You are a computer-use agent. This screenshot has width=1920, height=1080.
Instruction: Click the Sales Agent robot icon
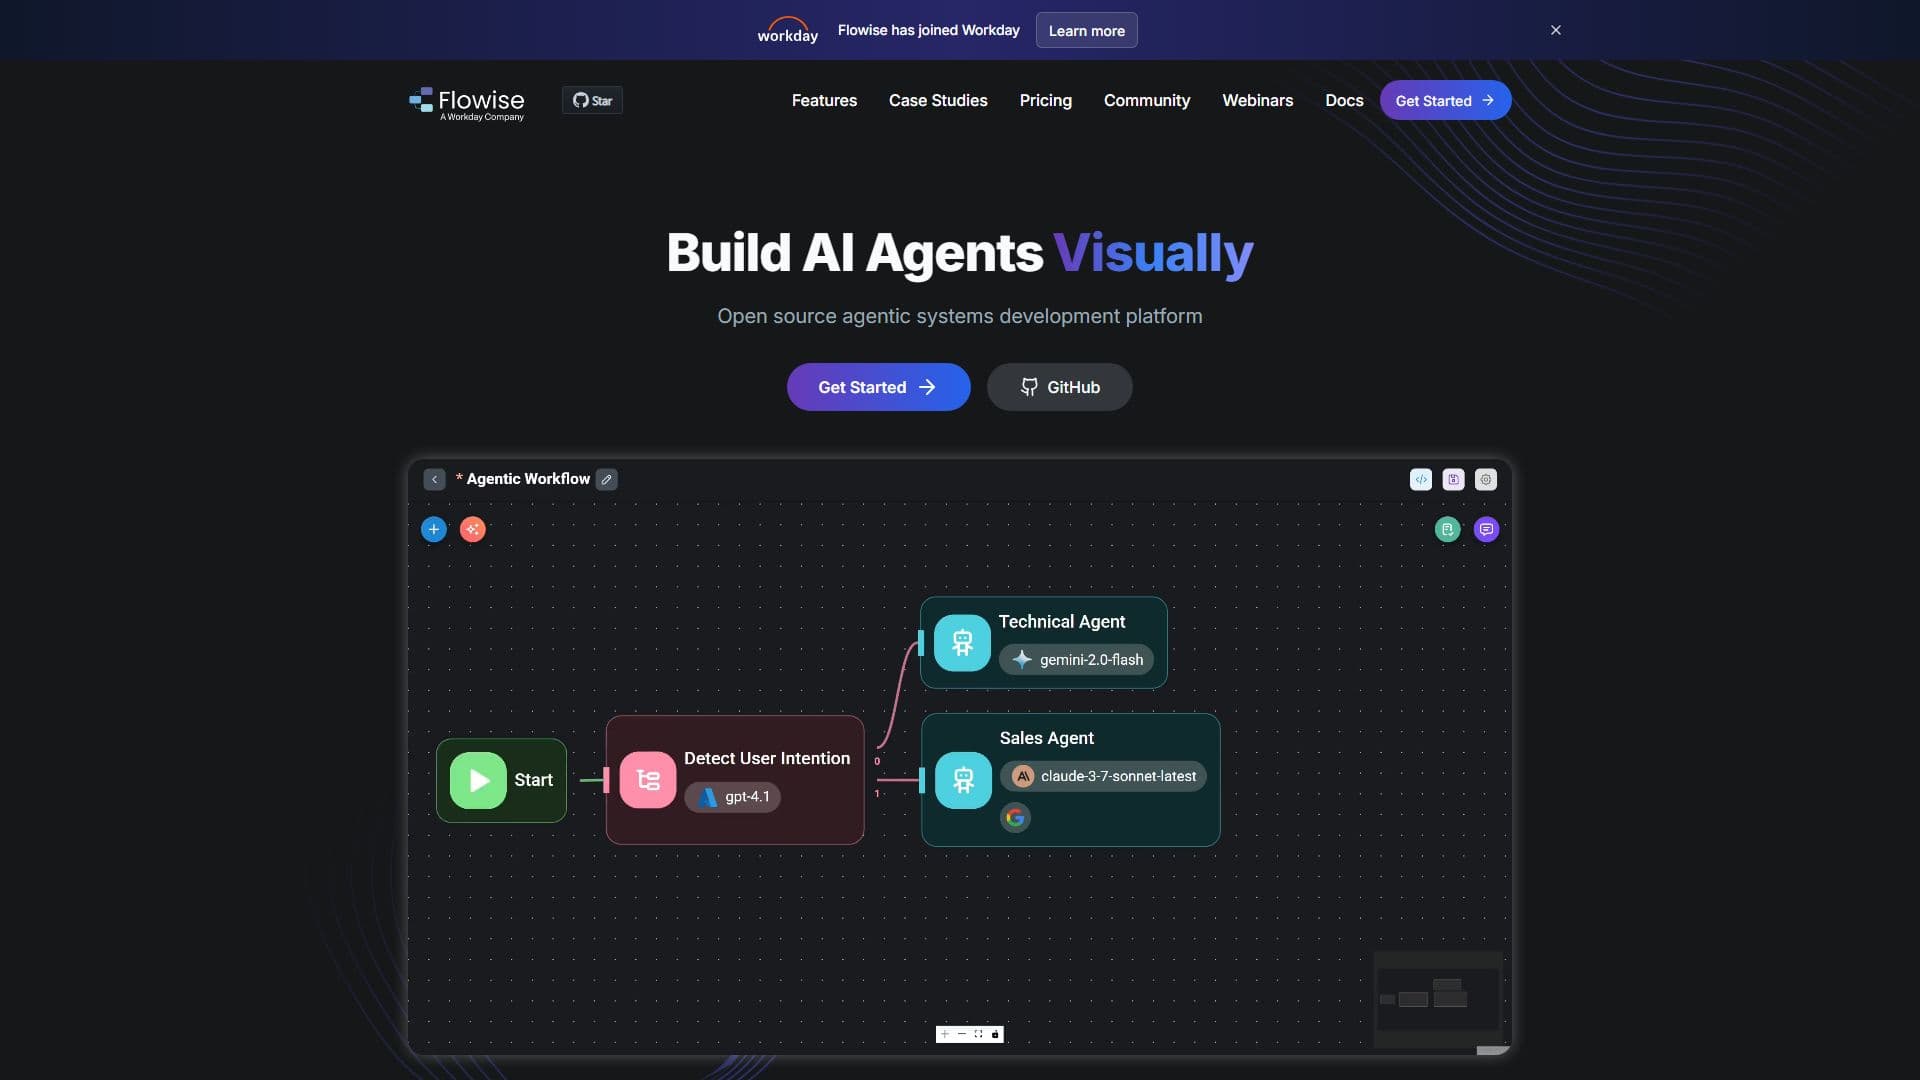(963, 780)
